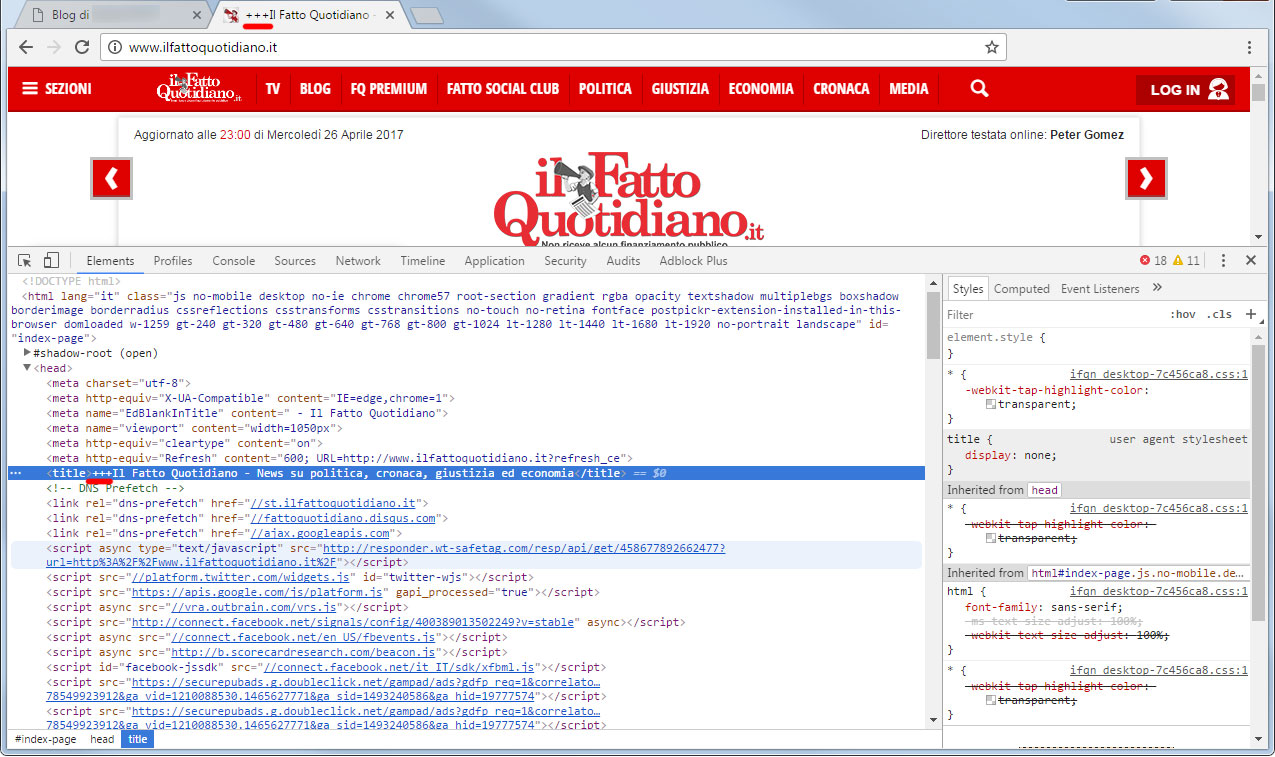The width and height of the screenshot is (1275, 757).
Task: Click the transparent color swatch under Inherited from head
Action: click(x=990, y=538)
